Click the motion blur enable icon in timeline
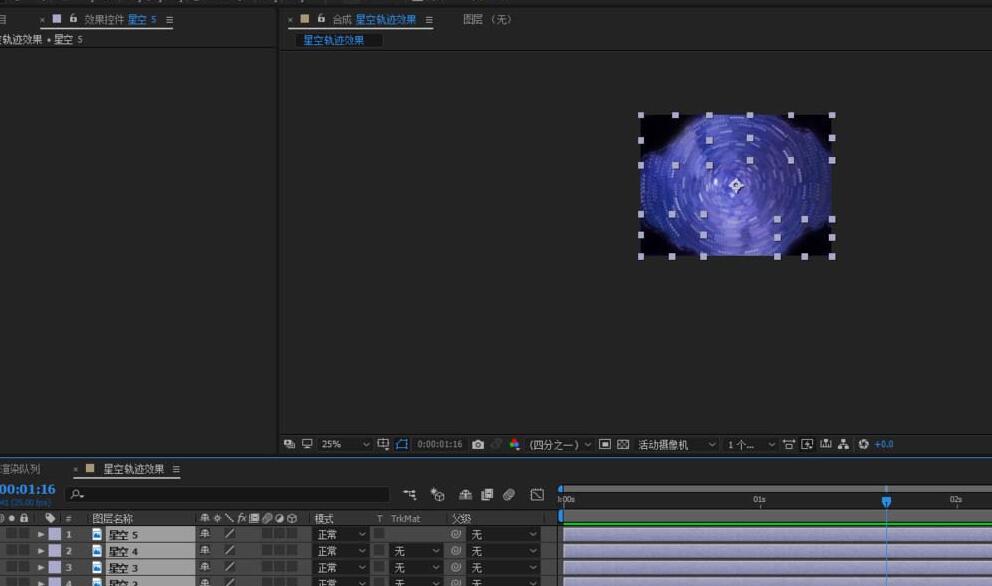992x586 pixels. click(x=509, y=494)
